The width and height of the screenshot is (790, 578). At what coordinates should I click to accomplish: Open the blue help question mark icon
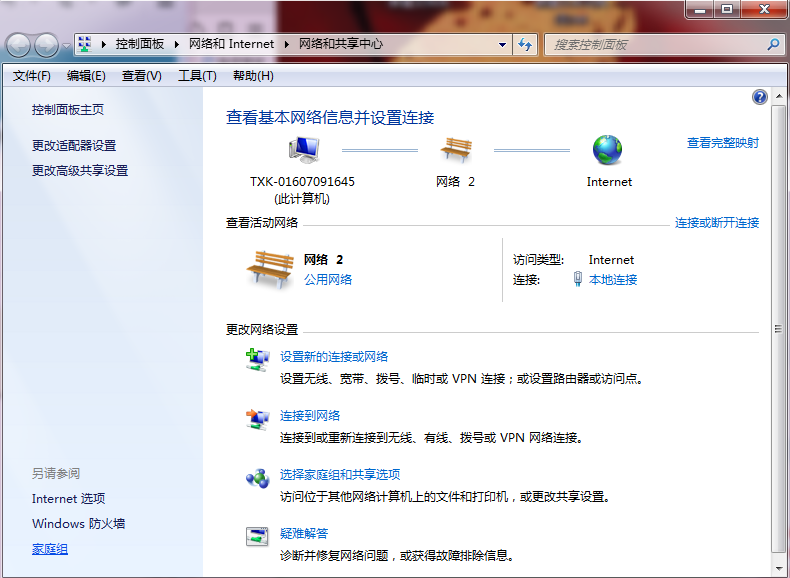pos(760,97)
